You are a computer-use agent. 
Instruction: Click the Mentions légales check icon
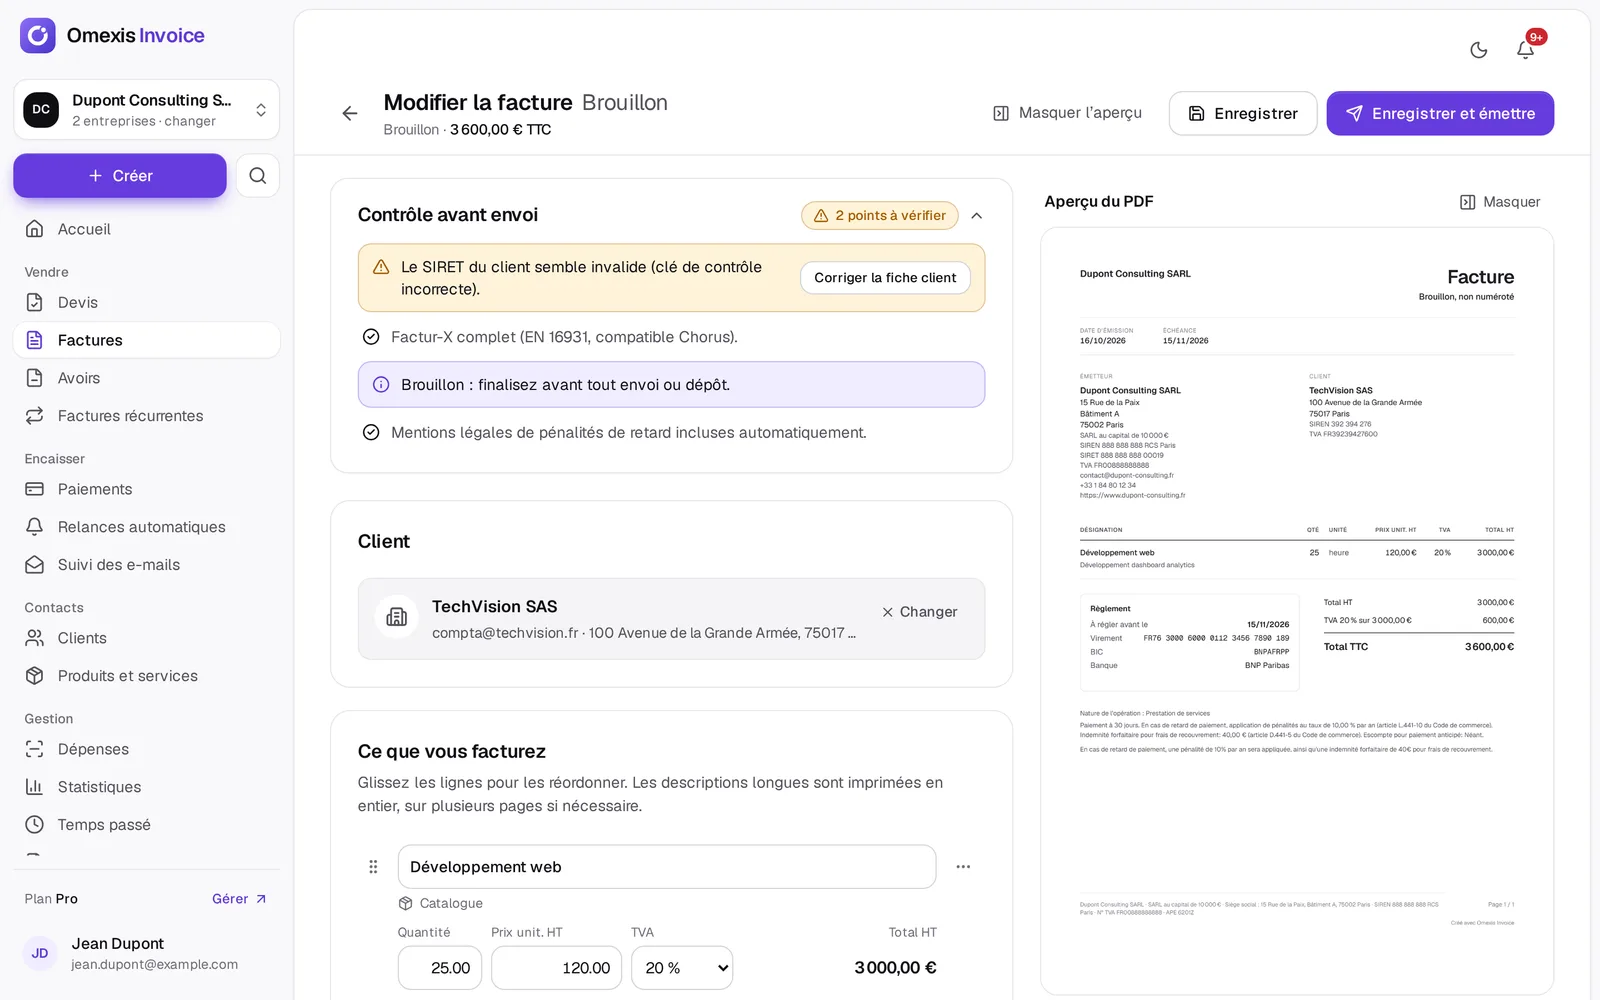coord(371,433)
